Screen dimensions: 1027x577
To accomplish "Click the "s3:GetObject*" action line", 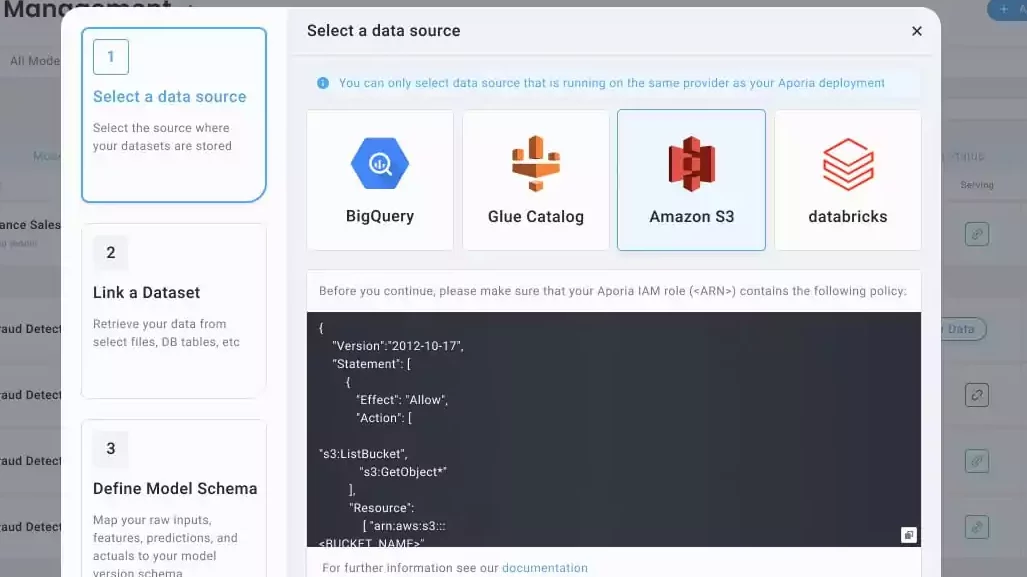I will click(x=403, y=472).
